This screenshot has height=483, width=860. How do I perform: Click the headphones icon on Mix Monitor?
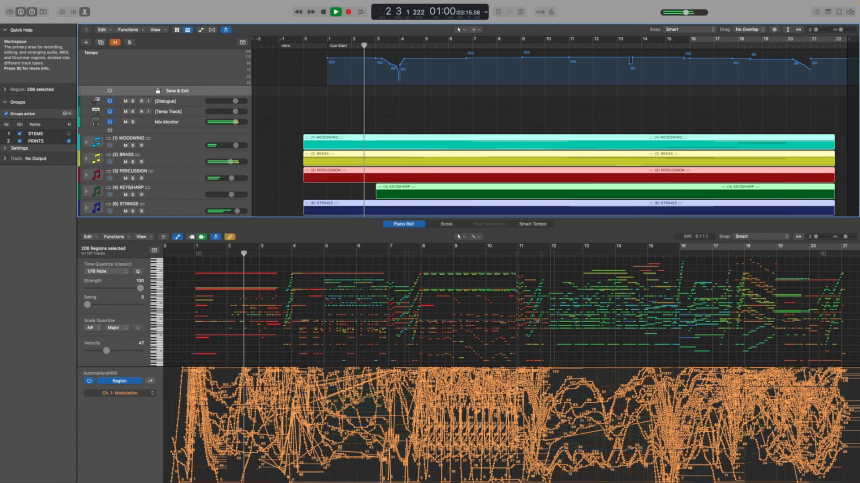[96, 121]
